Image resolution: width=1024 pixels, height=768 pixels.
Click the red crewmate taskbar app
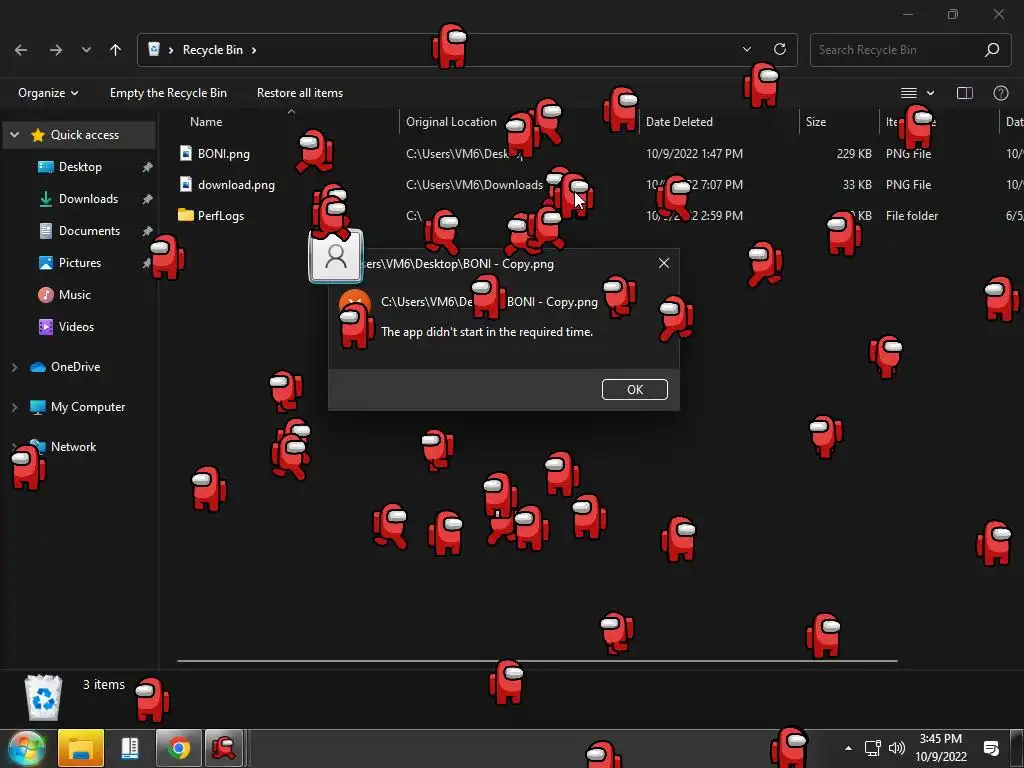224,748
